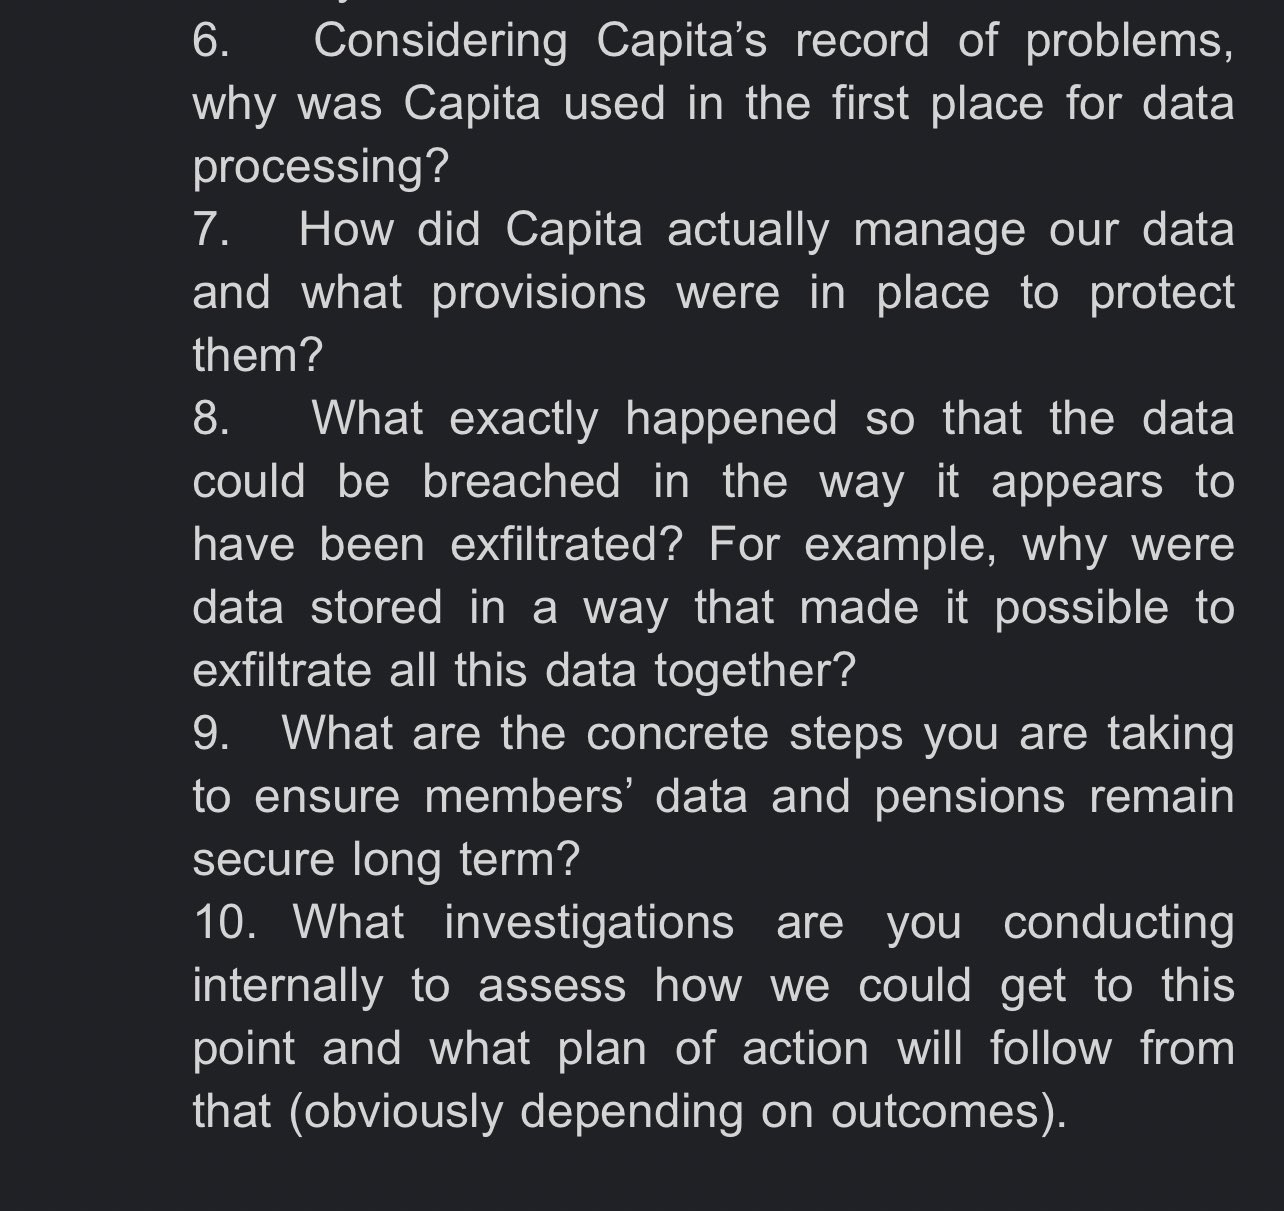The width and height of the screenshot is (1284, 1211).
Task: Click the list number 10 marker
Action: (224, 921)
